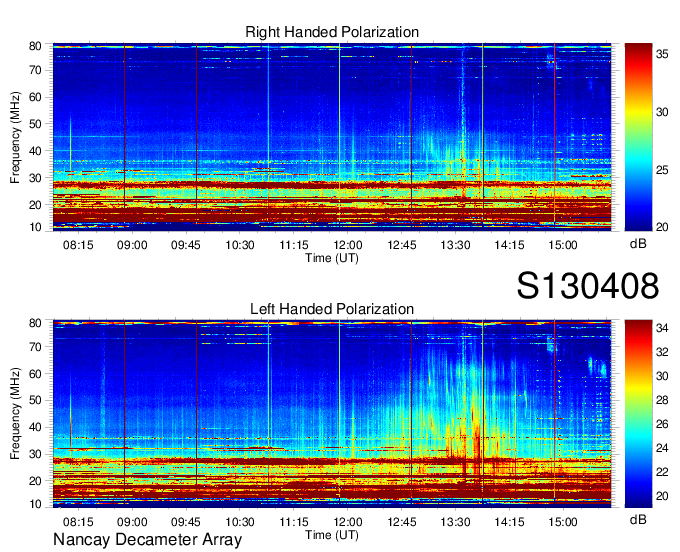Click the 10 MHz tick on Right Handed plot
680x552 pixels.
pyautogui.click(x=35, y=227)
